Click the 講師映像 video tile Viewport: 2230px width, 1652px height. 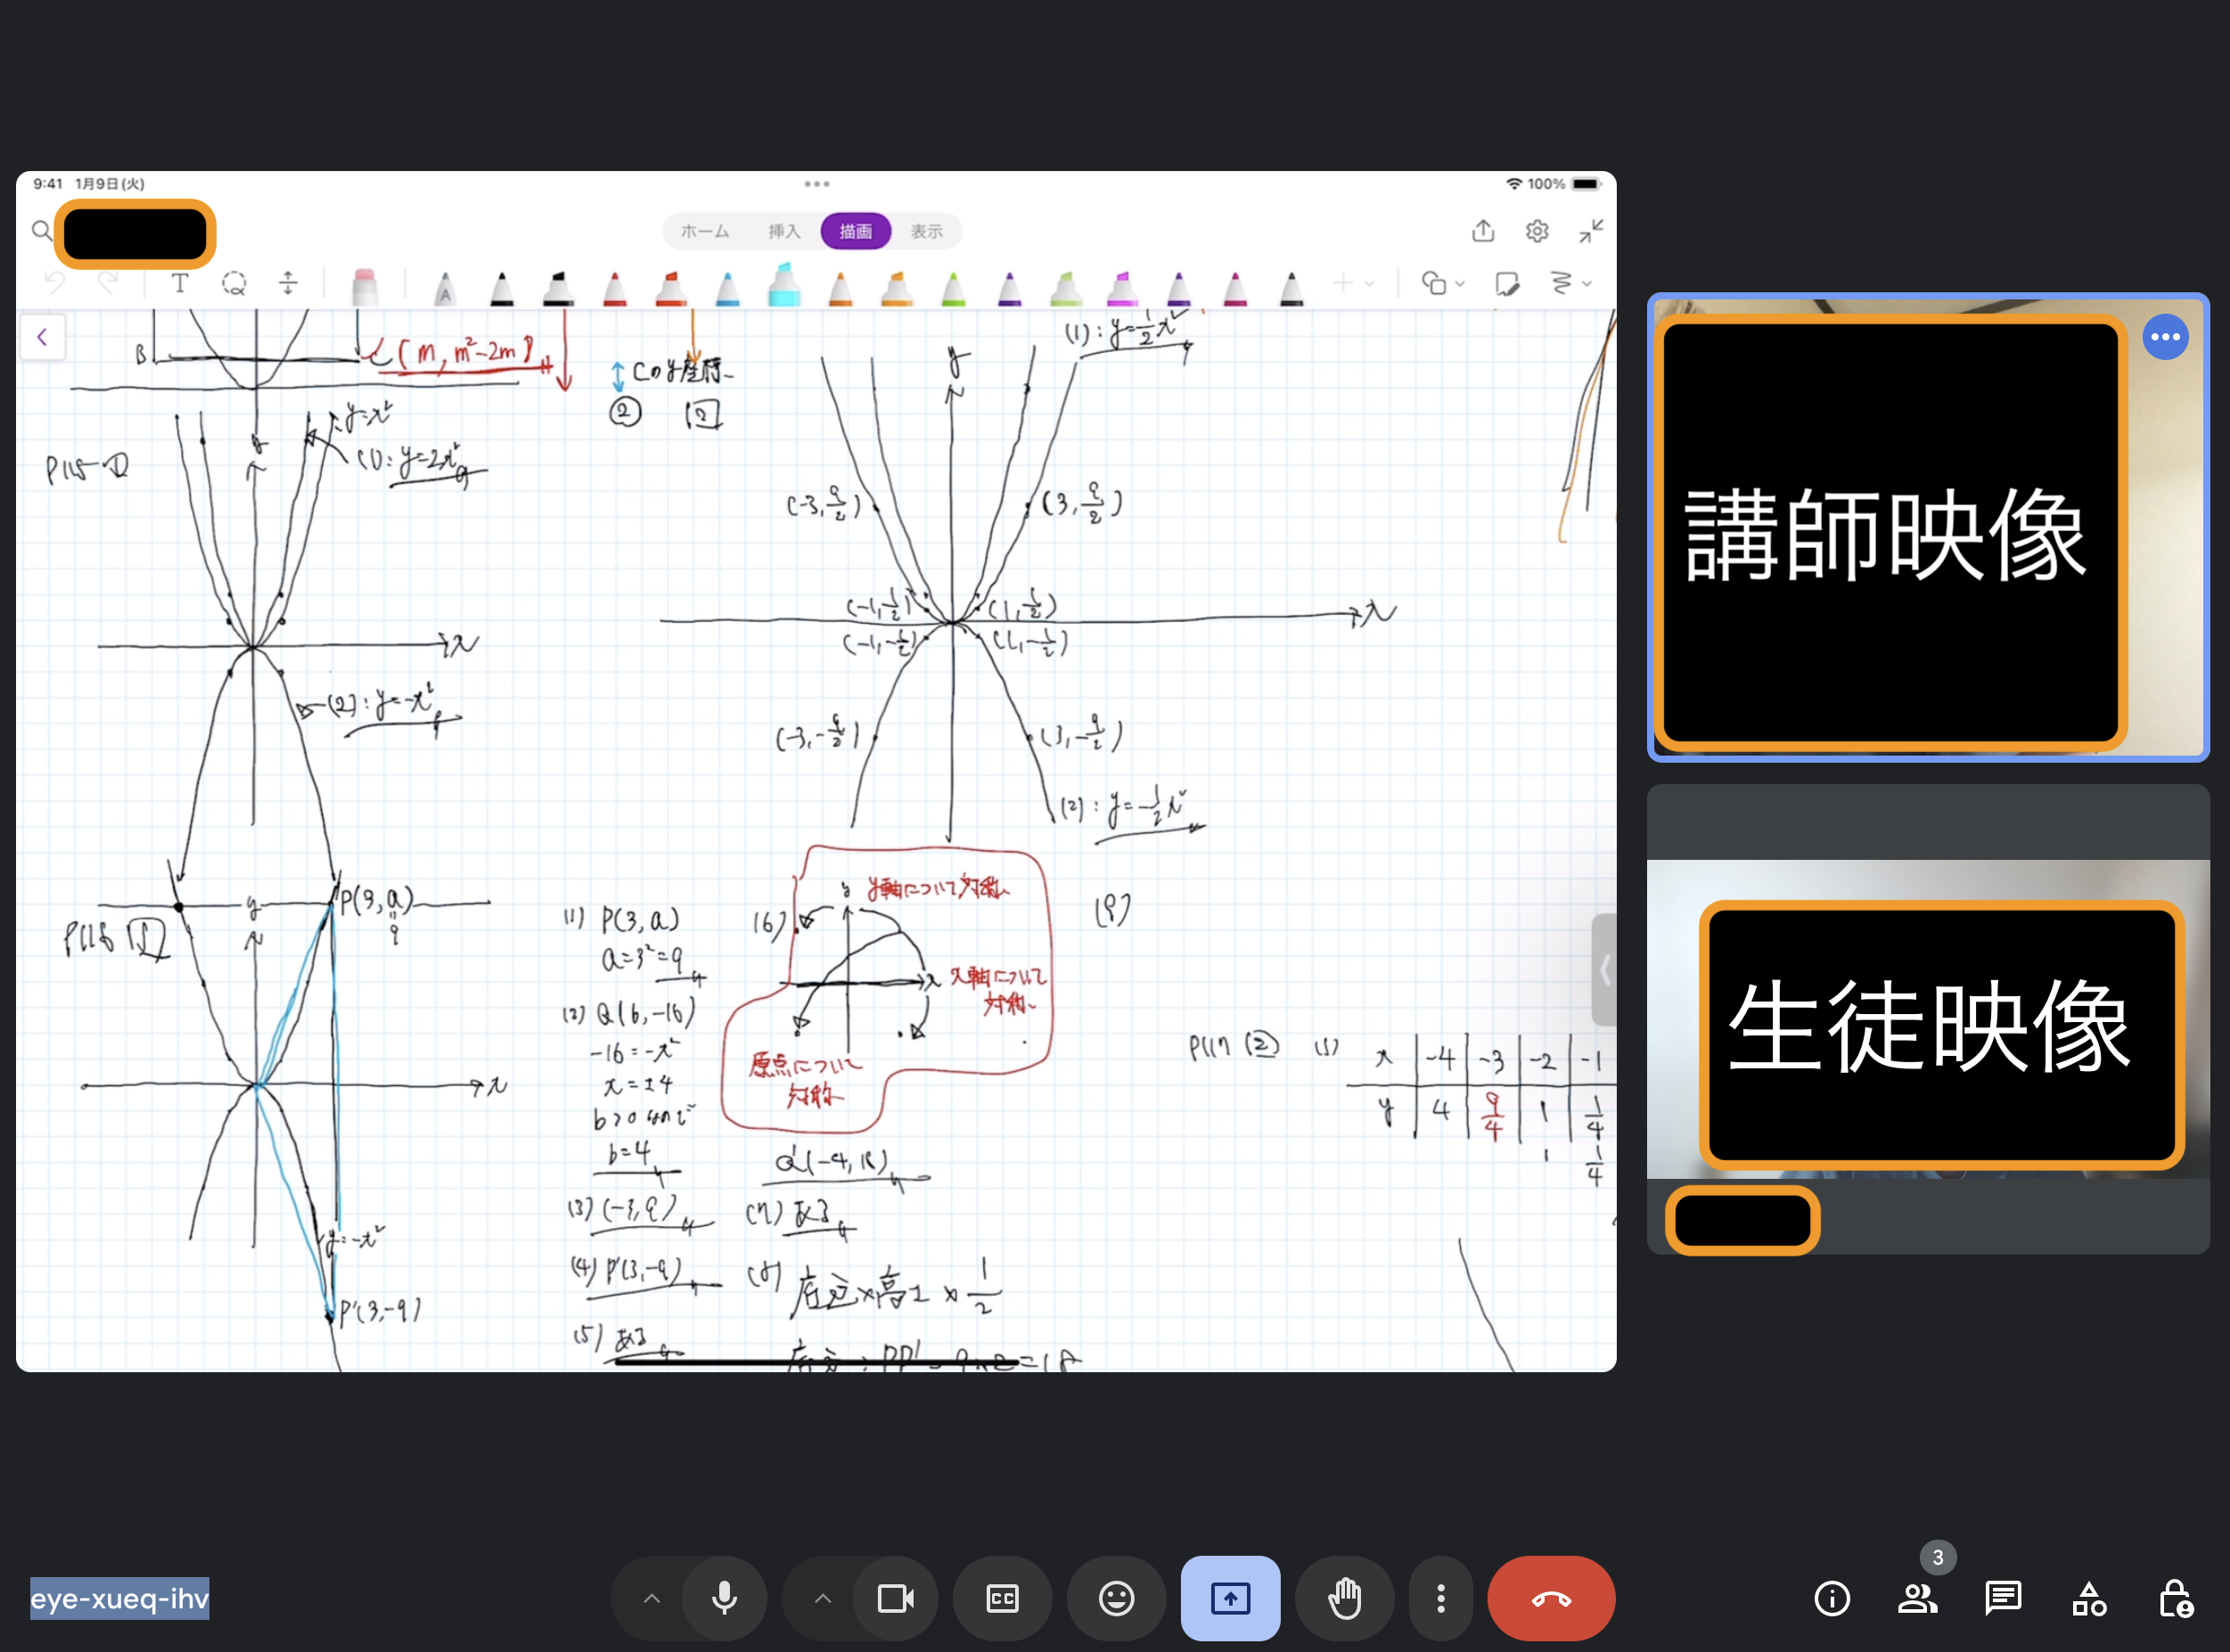pos(1928,527)
